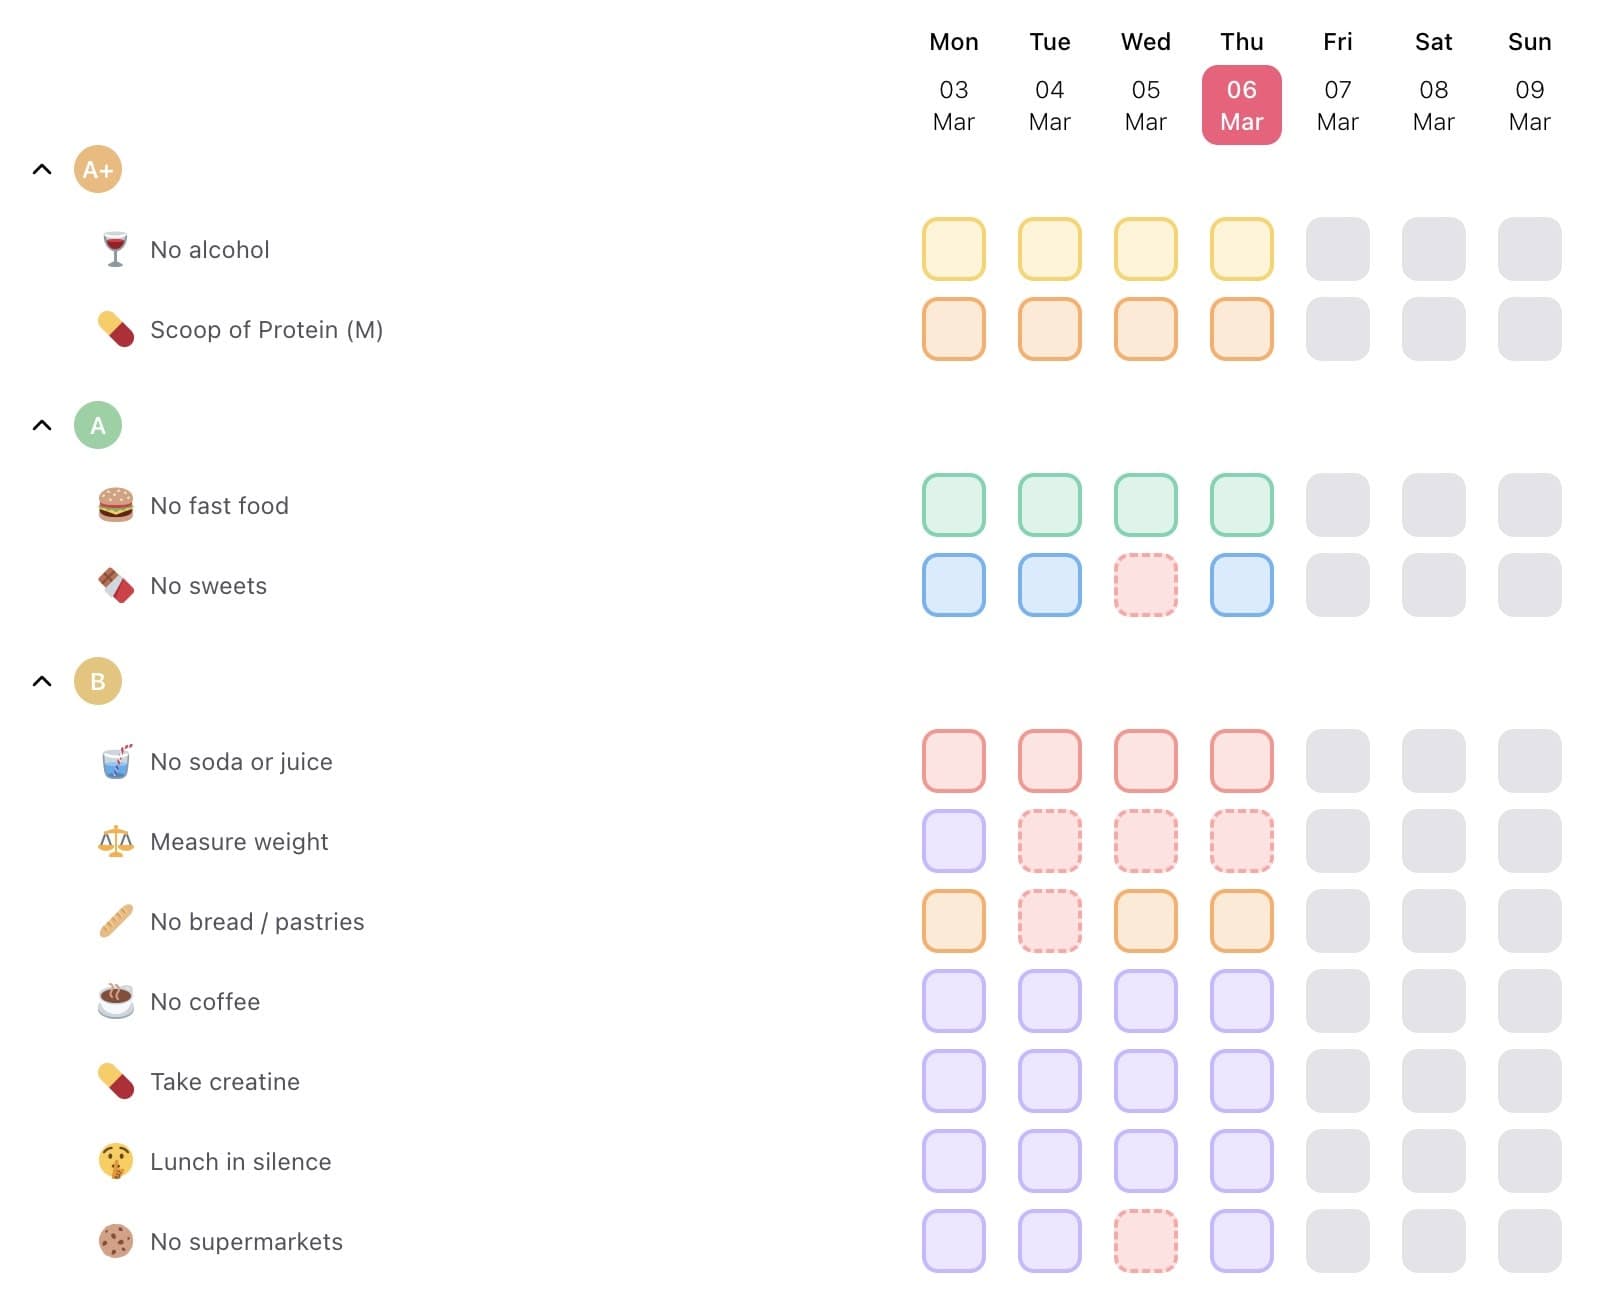Click the cookie icon next to No supermarkets
The height and width of the screenshot is (1298, 1618).
pos(115,1241)
